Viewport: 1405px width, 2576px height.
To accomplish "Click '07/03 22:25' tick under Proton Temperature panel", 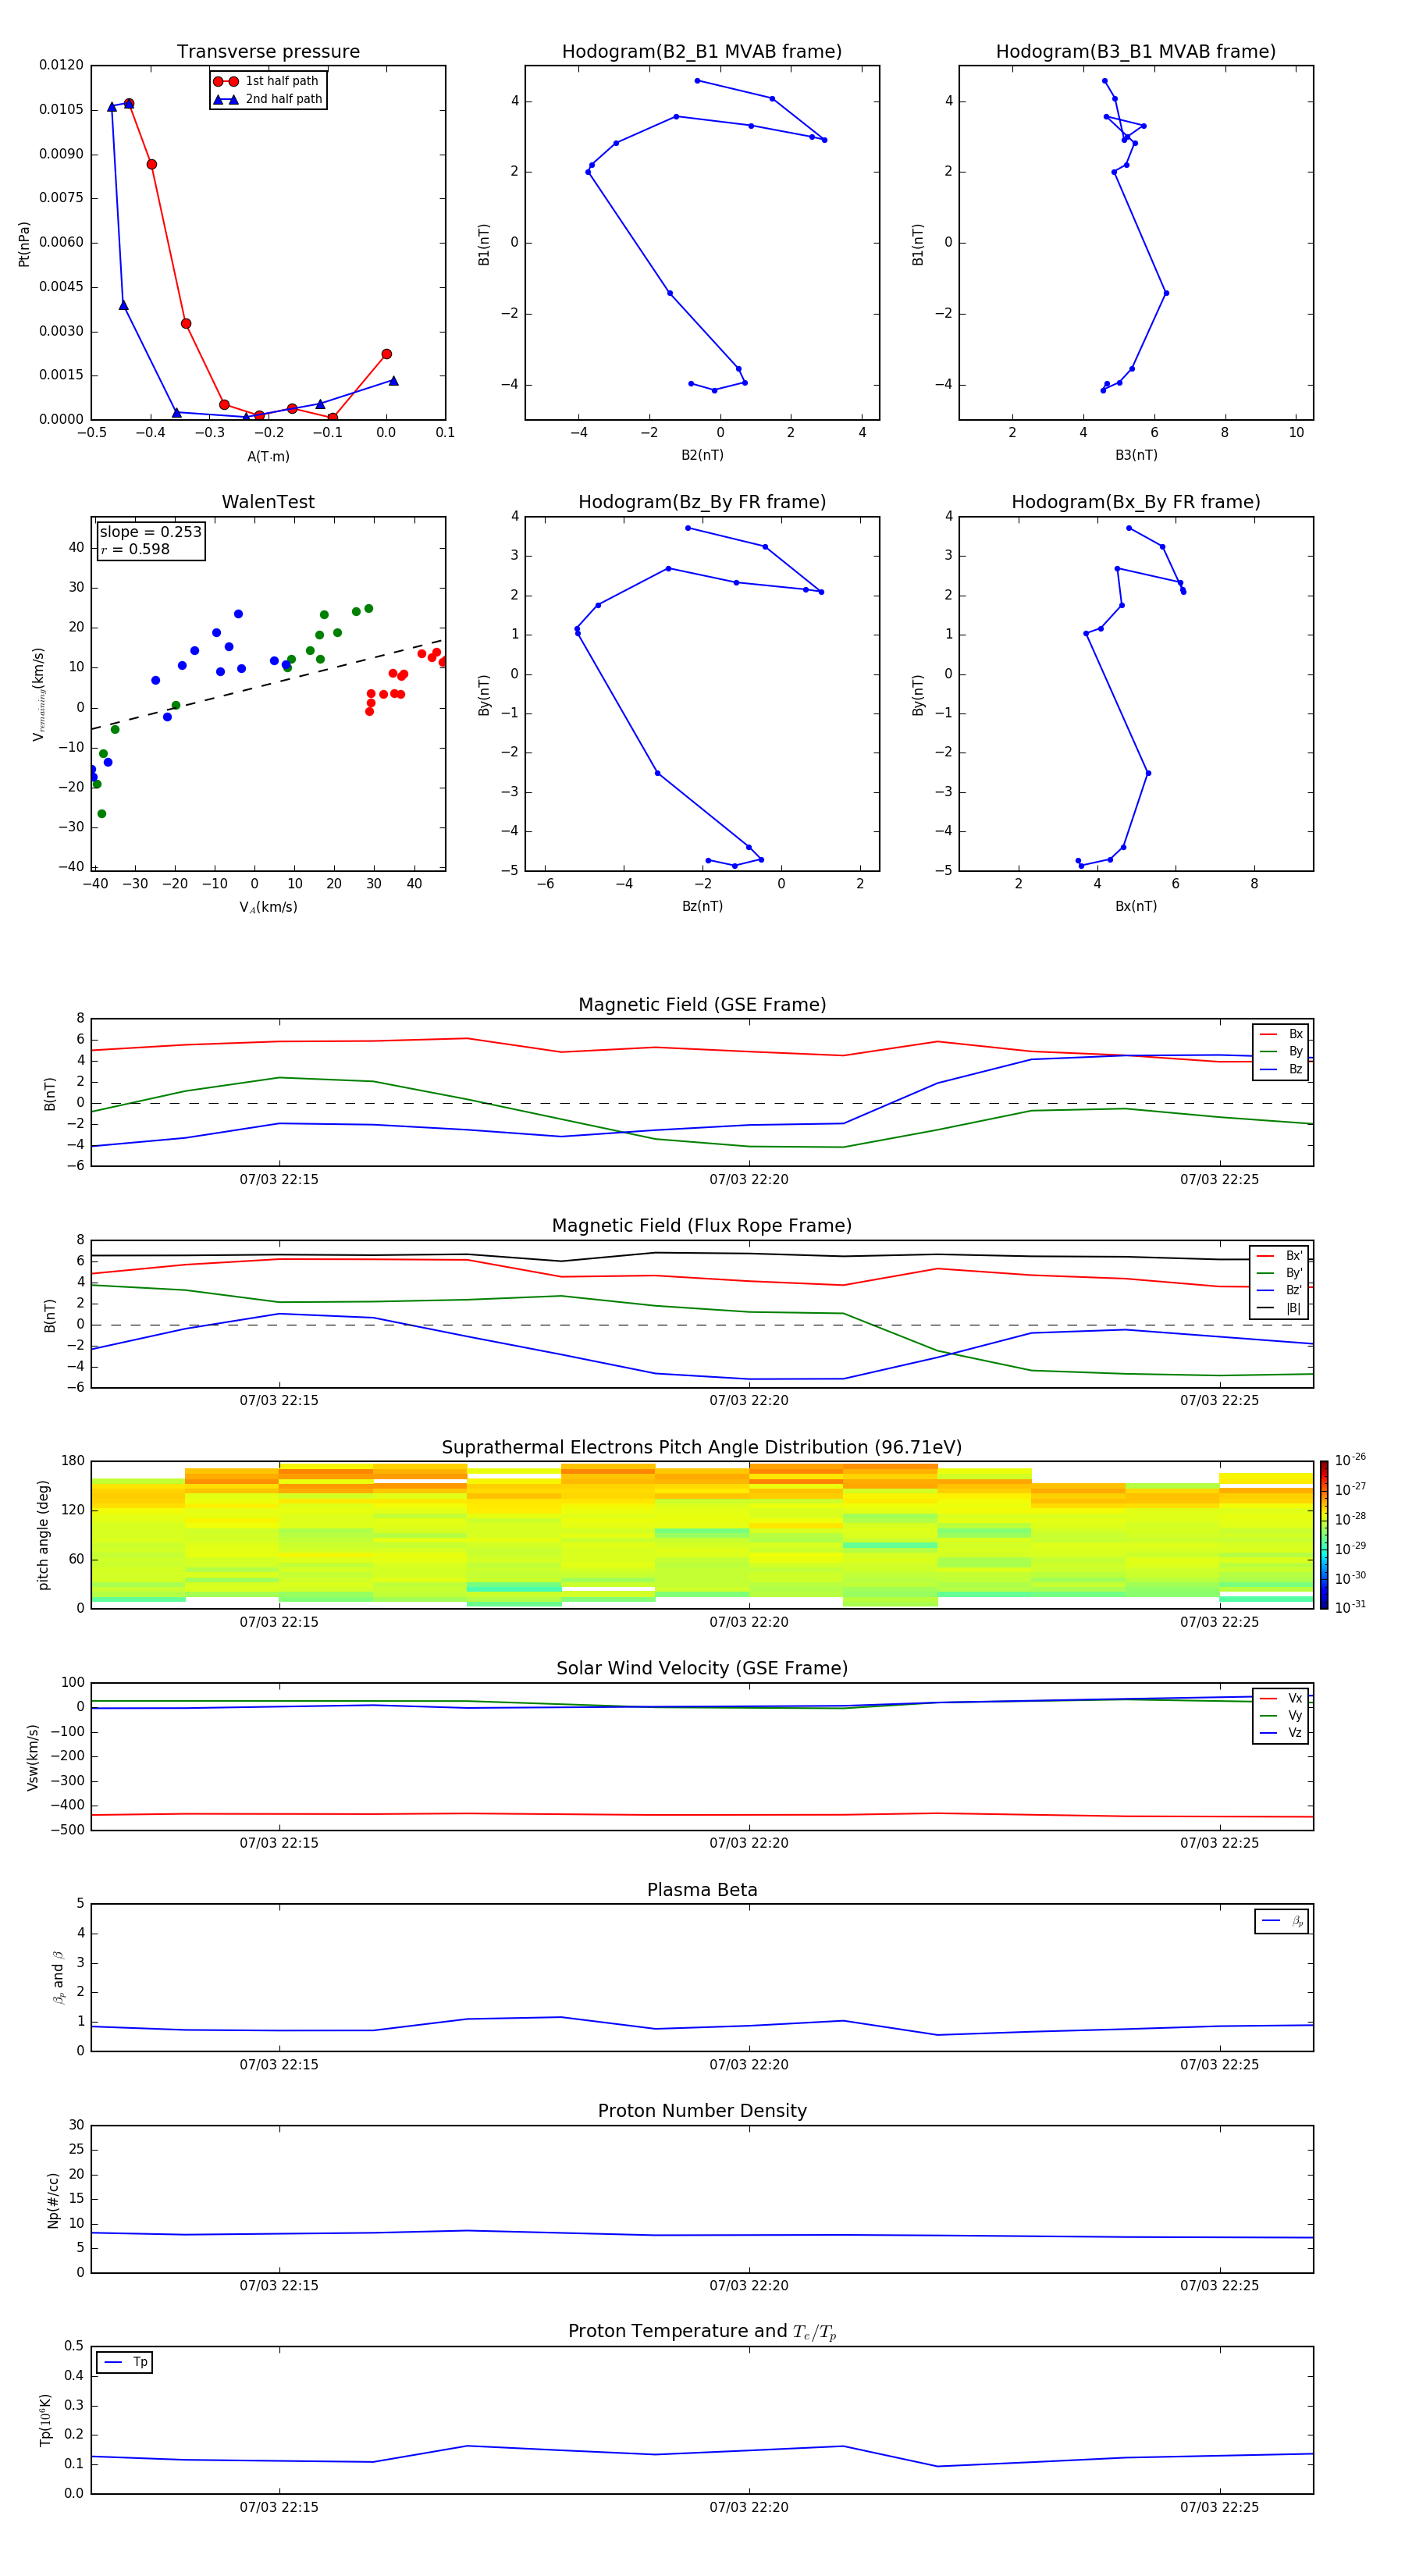I will [x=1219, y=2507].
